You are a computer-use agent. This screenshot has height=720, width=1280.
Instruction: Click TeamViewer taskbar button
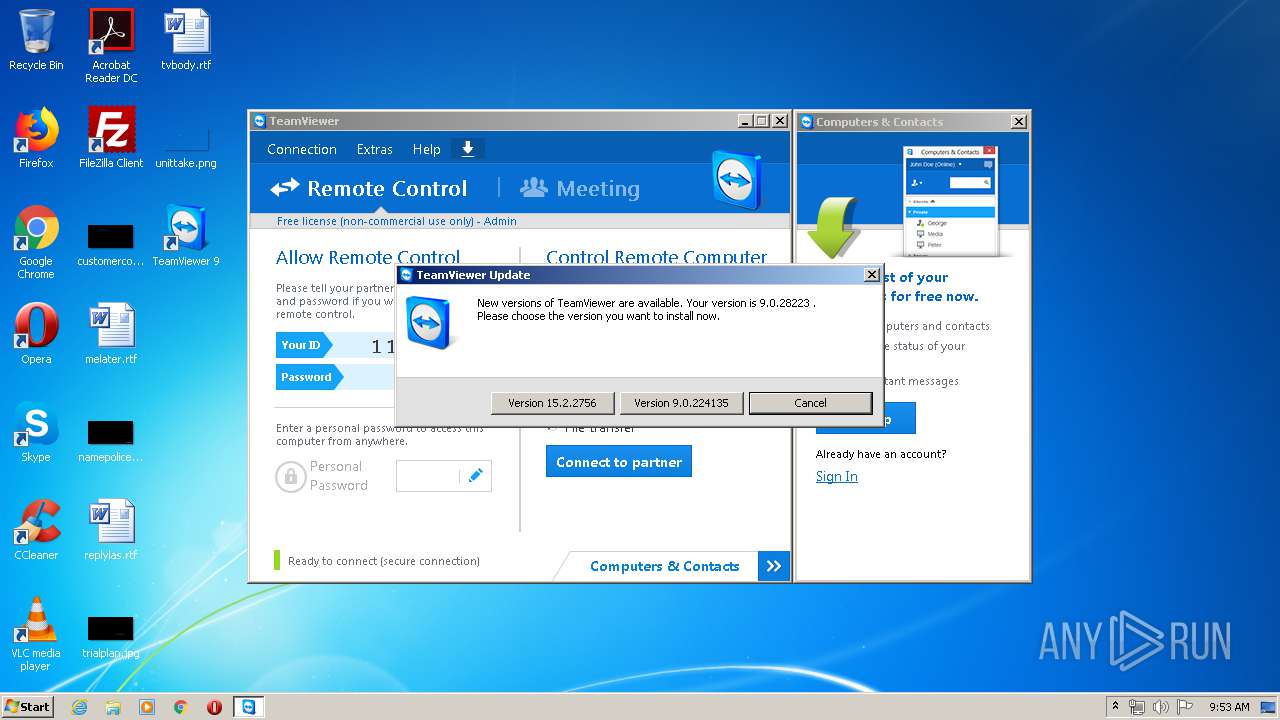tap(248, 707)
